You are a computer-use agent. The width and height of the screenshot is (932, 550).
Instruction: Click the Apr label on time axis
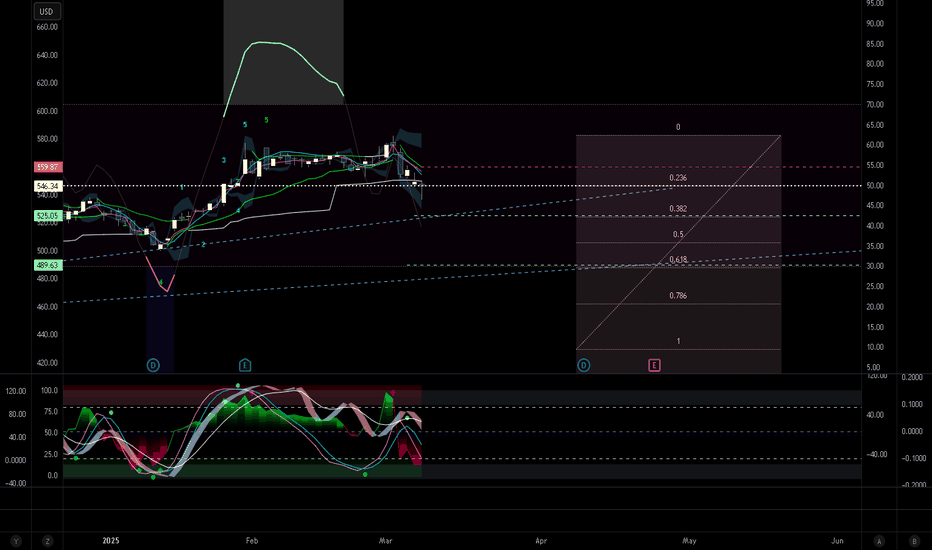point(541,540)
